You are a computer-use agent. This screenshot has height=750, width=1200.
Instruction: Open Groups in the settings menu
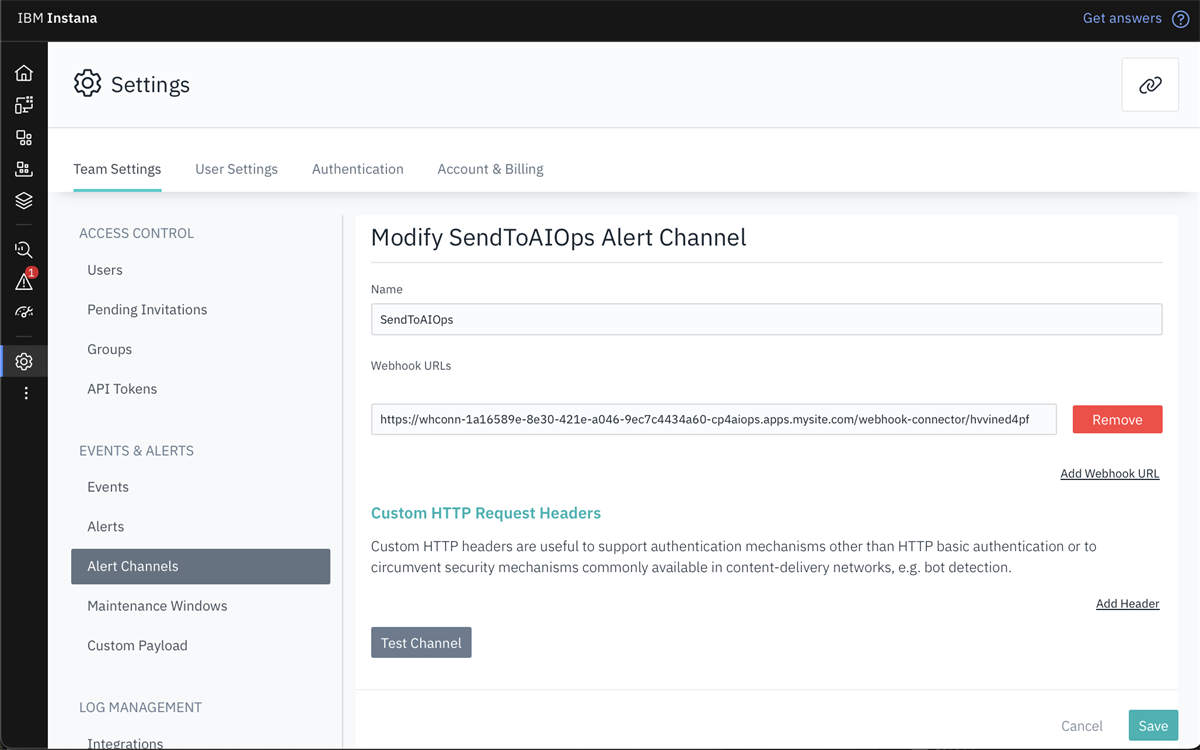(x=109, y=349)
